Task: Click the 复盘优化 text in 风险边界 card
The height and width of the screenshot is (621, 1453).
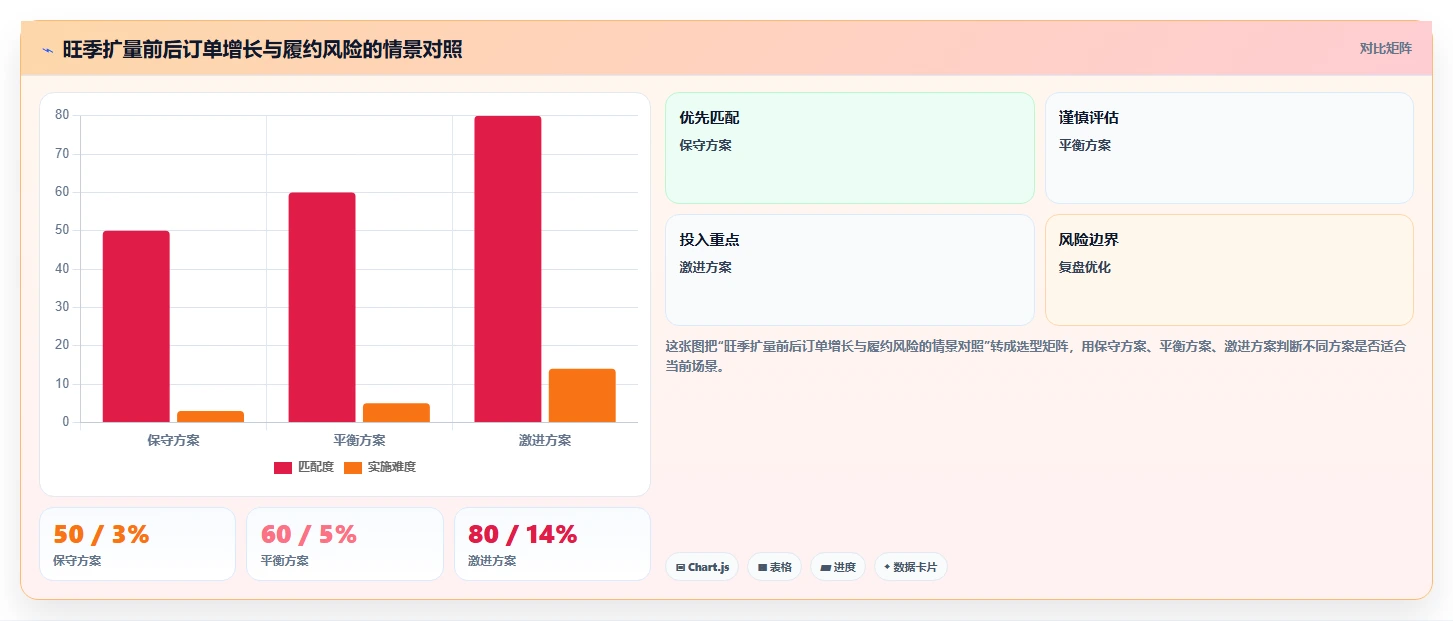Action: coord(1085,268)
